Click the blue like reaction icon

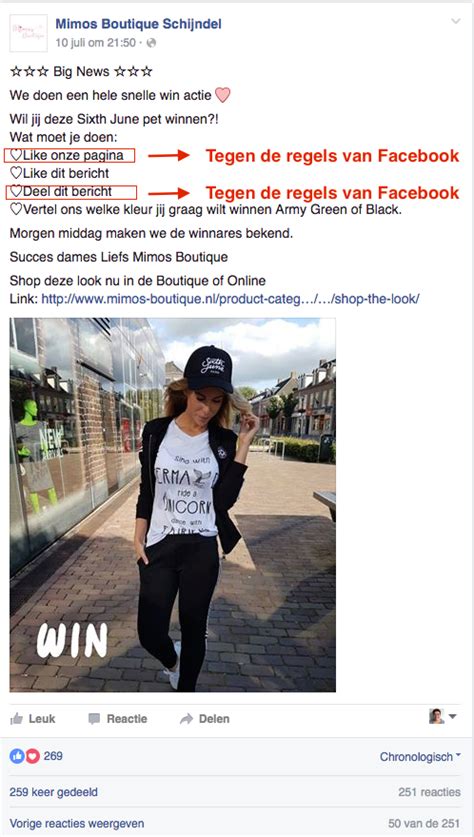coord(17,756)
